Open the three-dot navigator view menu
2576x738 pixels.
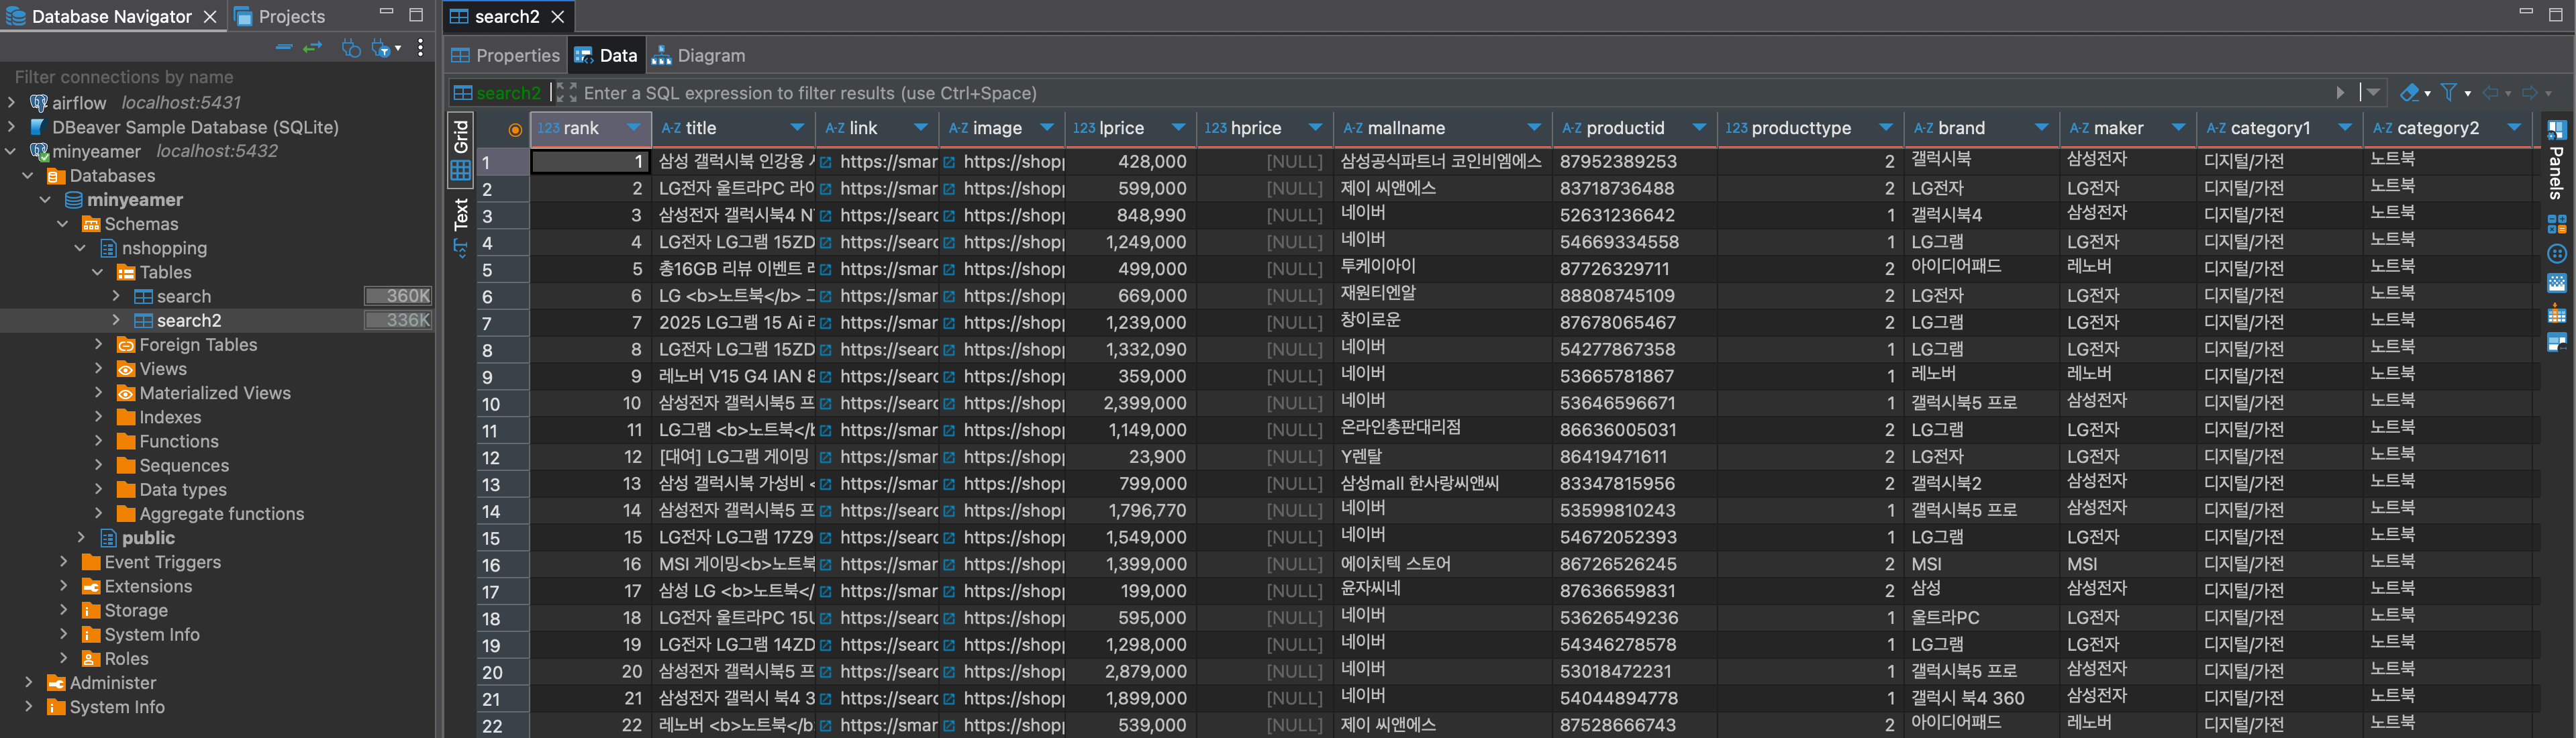[420, 47]
